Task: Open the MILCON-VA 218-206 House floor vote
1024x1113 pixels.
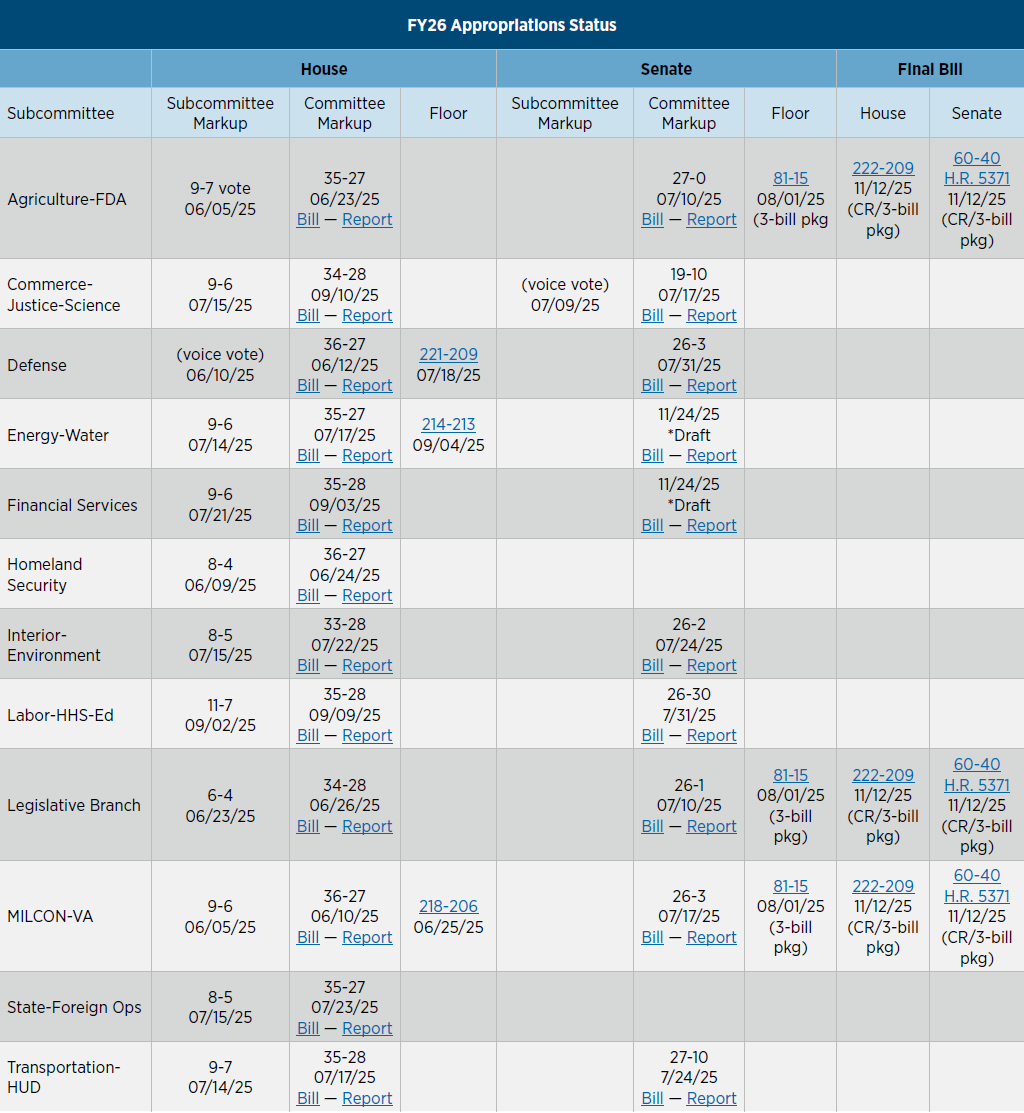Action: click(448, 906)
